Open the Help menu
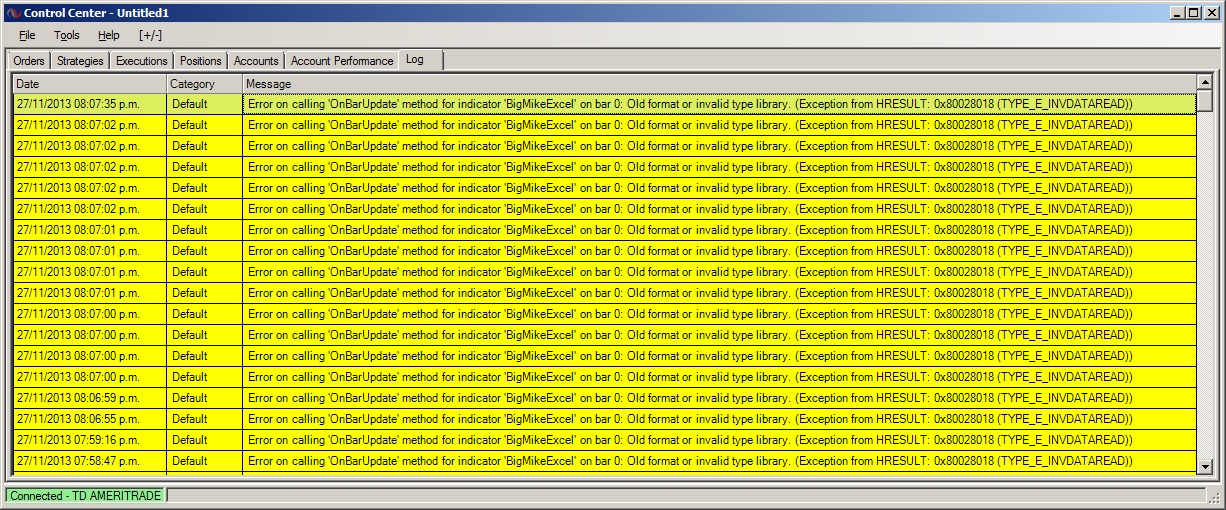The width and height of the screenshot is (1226, 510). click(x=108, y=35)
